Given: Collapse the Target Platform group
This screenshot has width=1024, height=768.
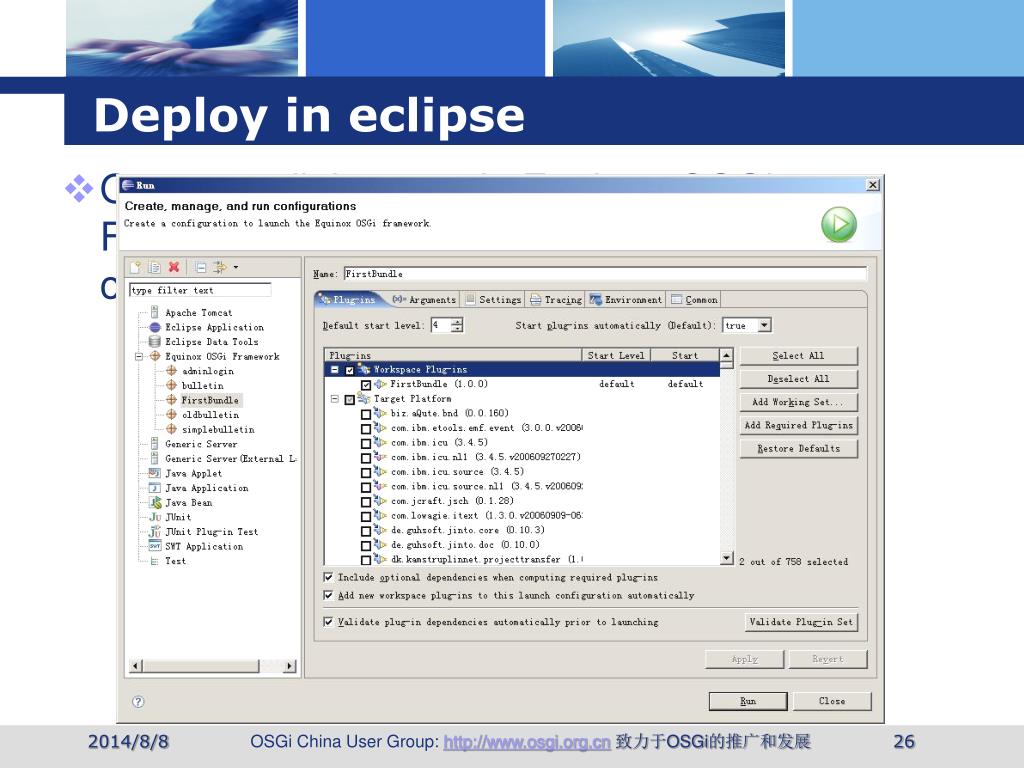Looking at the screenshot, I should click(x=334, y=399).
